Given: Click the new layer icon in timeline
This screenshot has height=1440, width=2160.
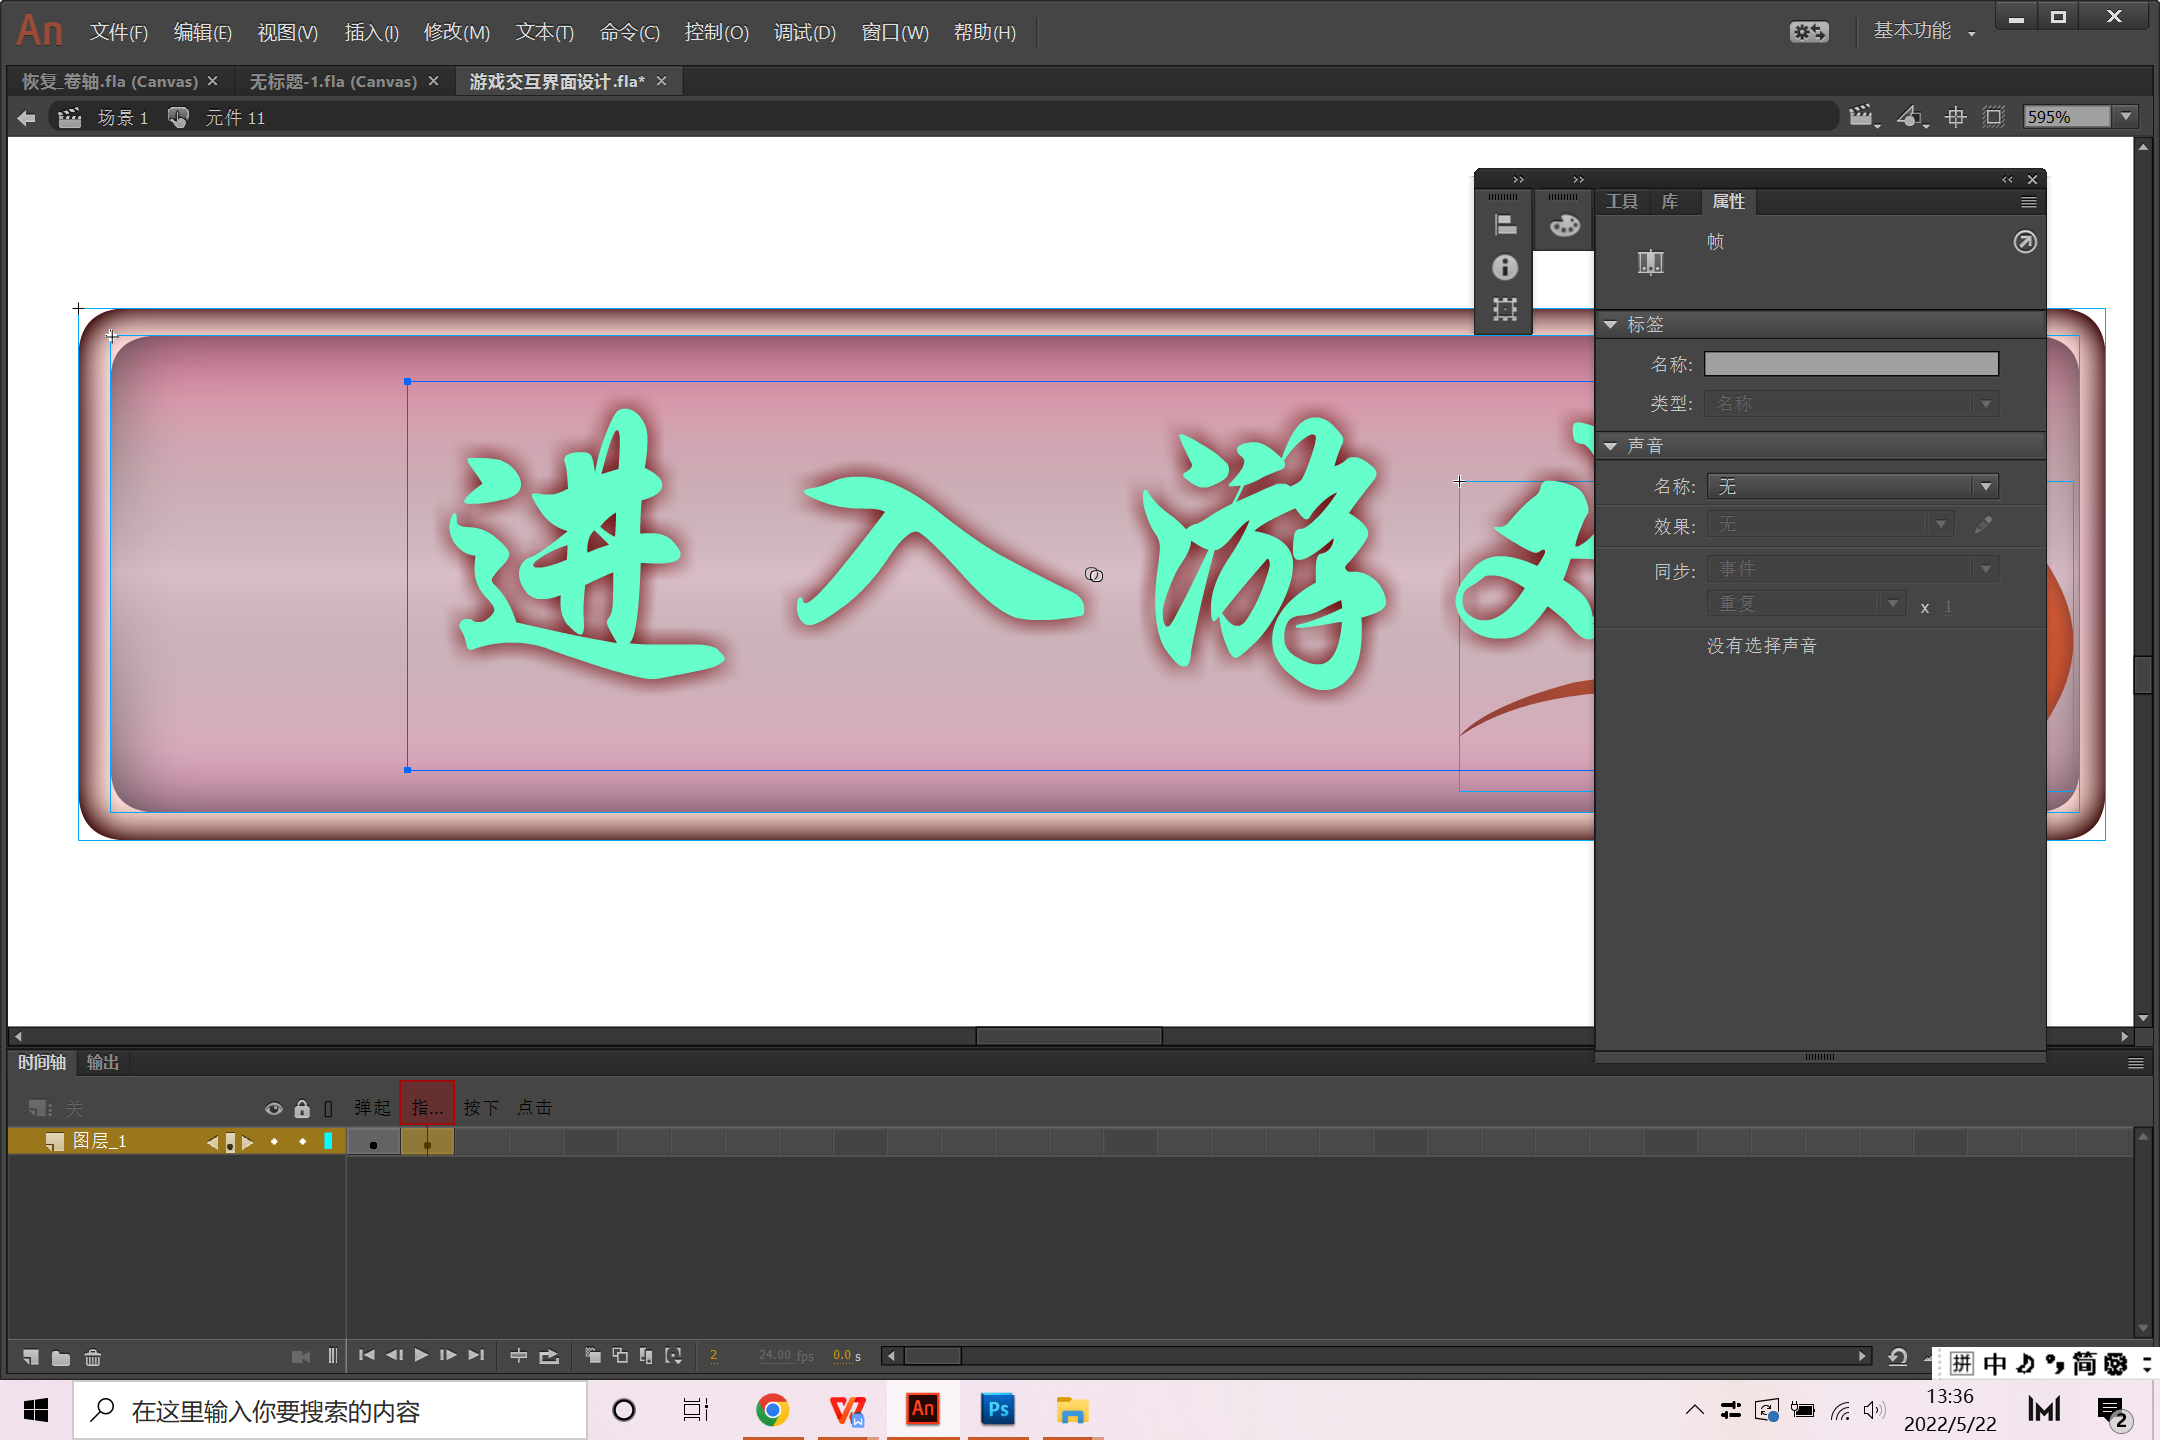Looking at the screenshot, I should pyautogui.click(x=31, y=1357).
